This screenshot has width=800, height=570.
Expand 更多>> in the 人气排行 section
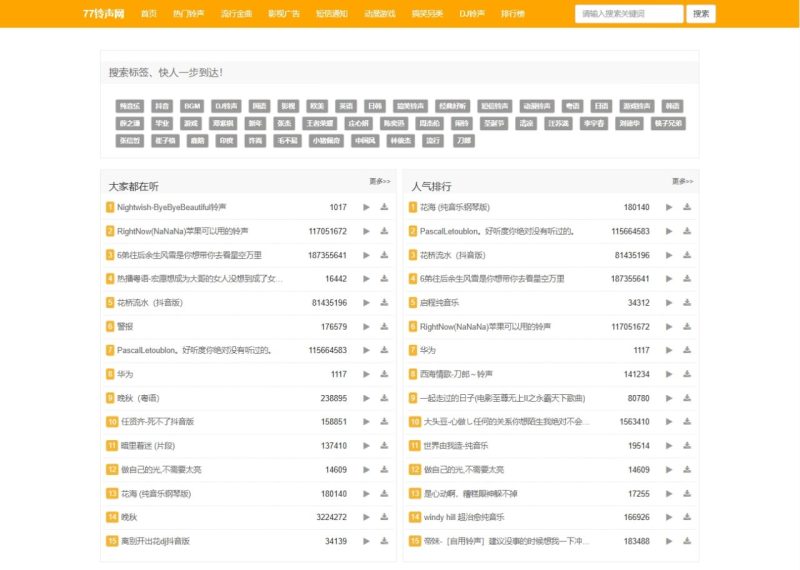[x=682, y=182]
